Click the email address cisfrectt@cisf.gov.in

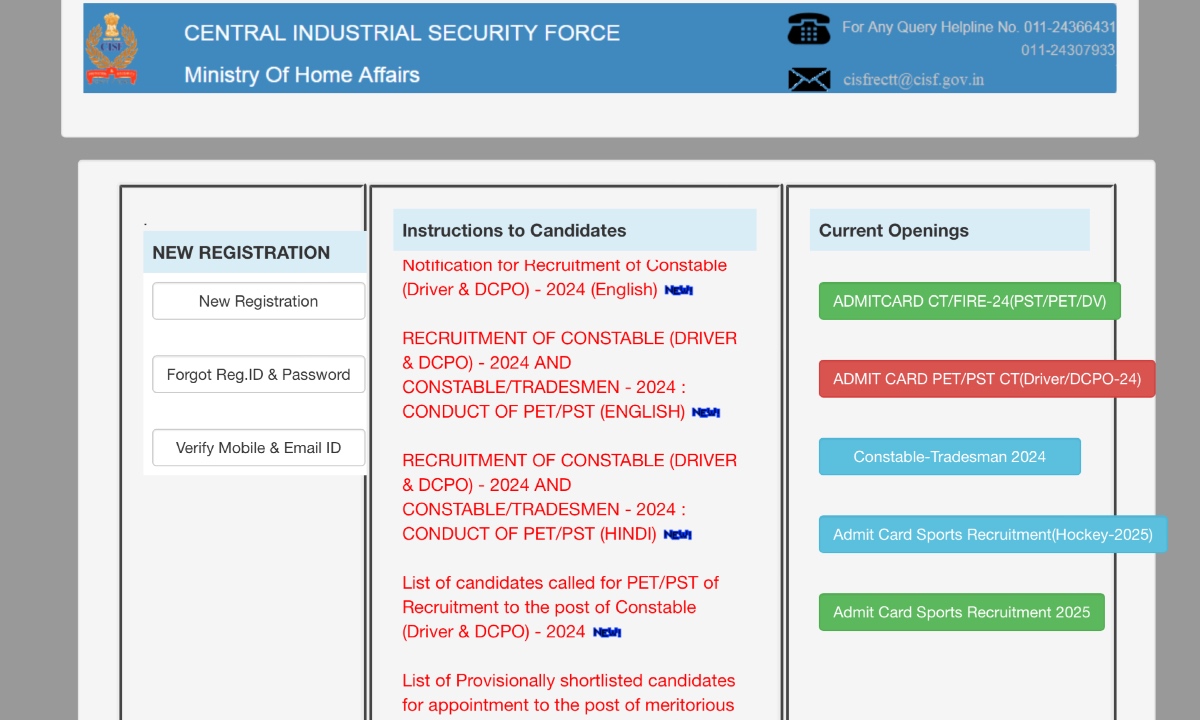point(913,80)
